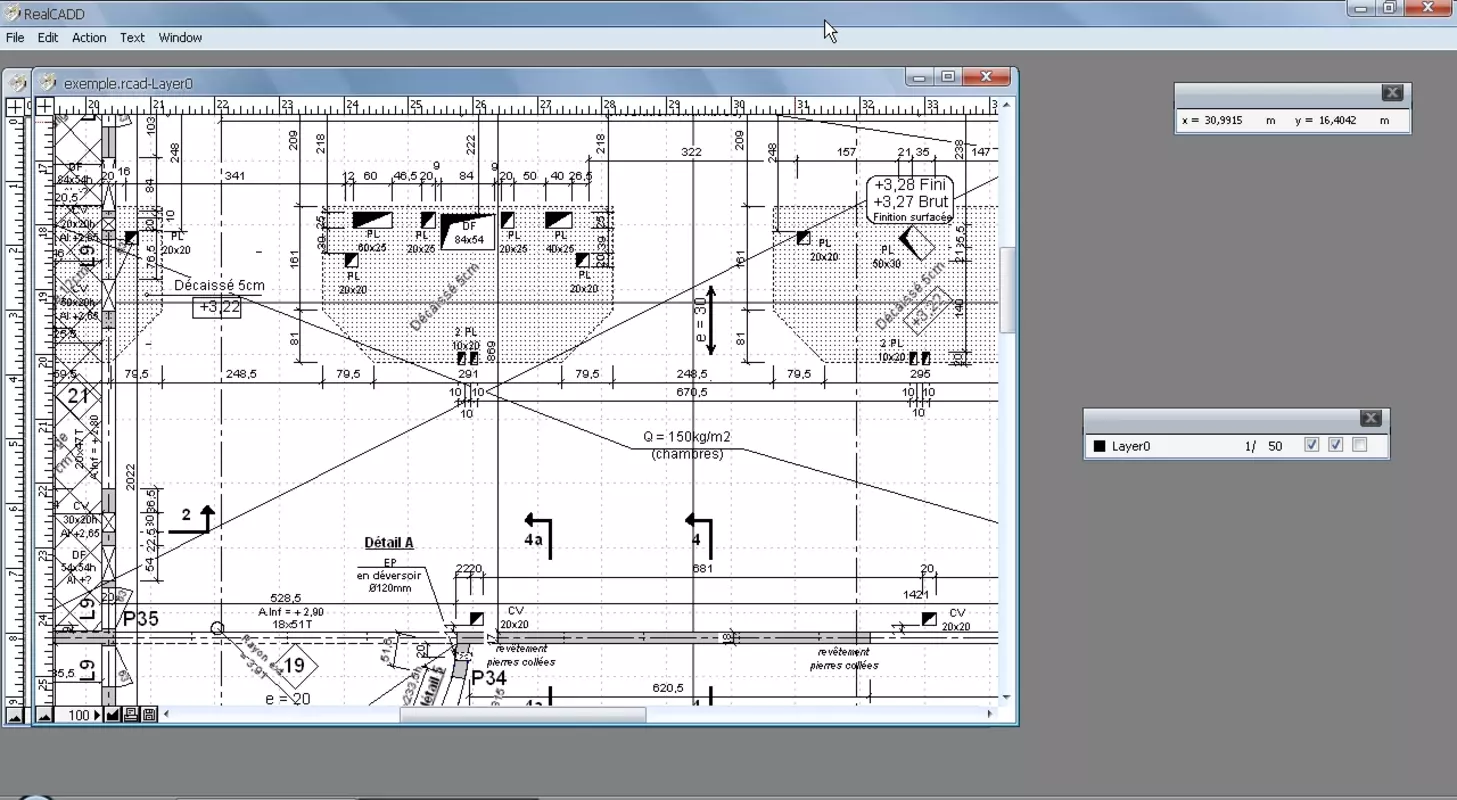The width and height of the screenshot is (1457, 800).
Task: Click the section marker arrow labeled 4a
Action: click(538, 537)
